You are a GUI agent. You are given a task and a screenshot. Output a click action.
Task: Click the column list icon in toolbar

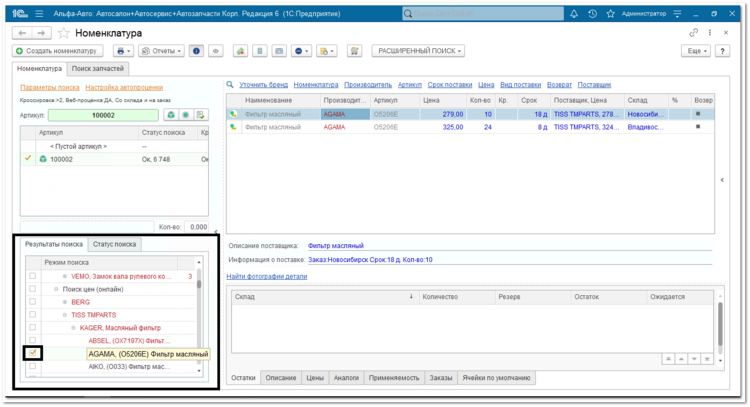[260, 51]
